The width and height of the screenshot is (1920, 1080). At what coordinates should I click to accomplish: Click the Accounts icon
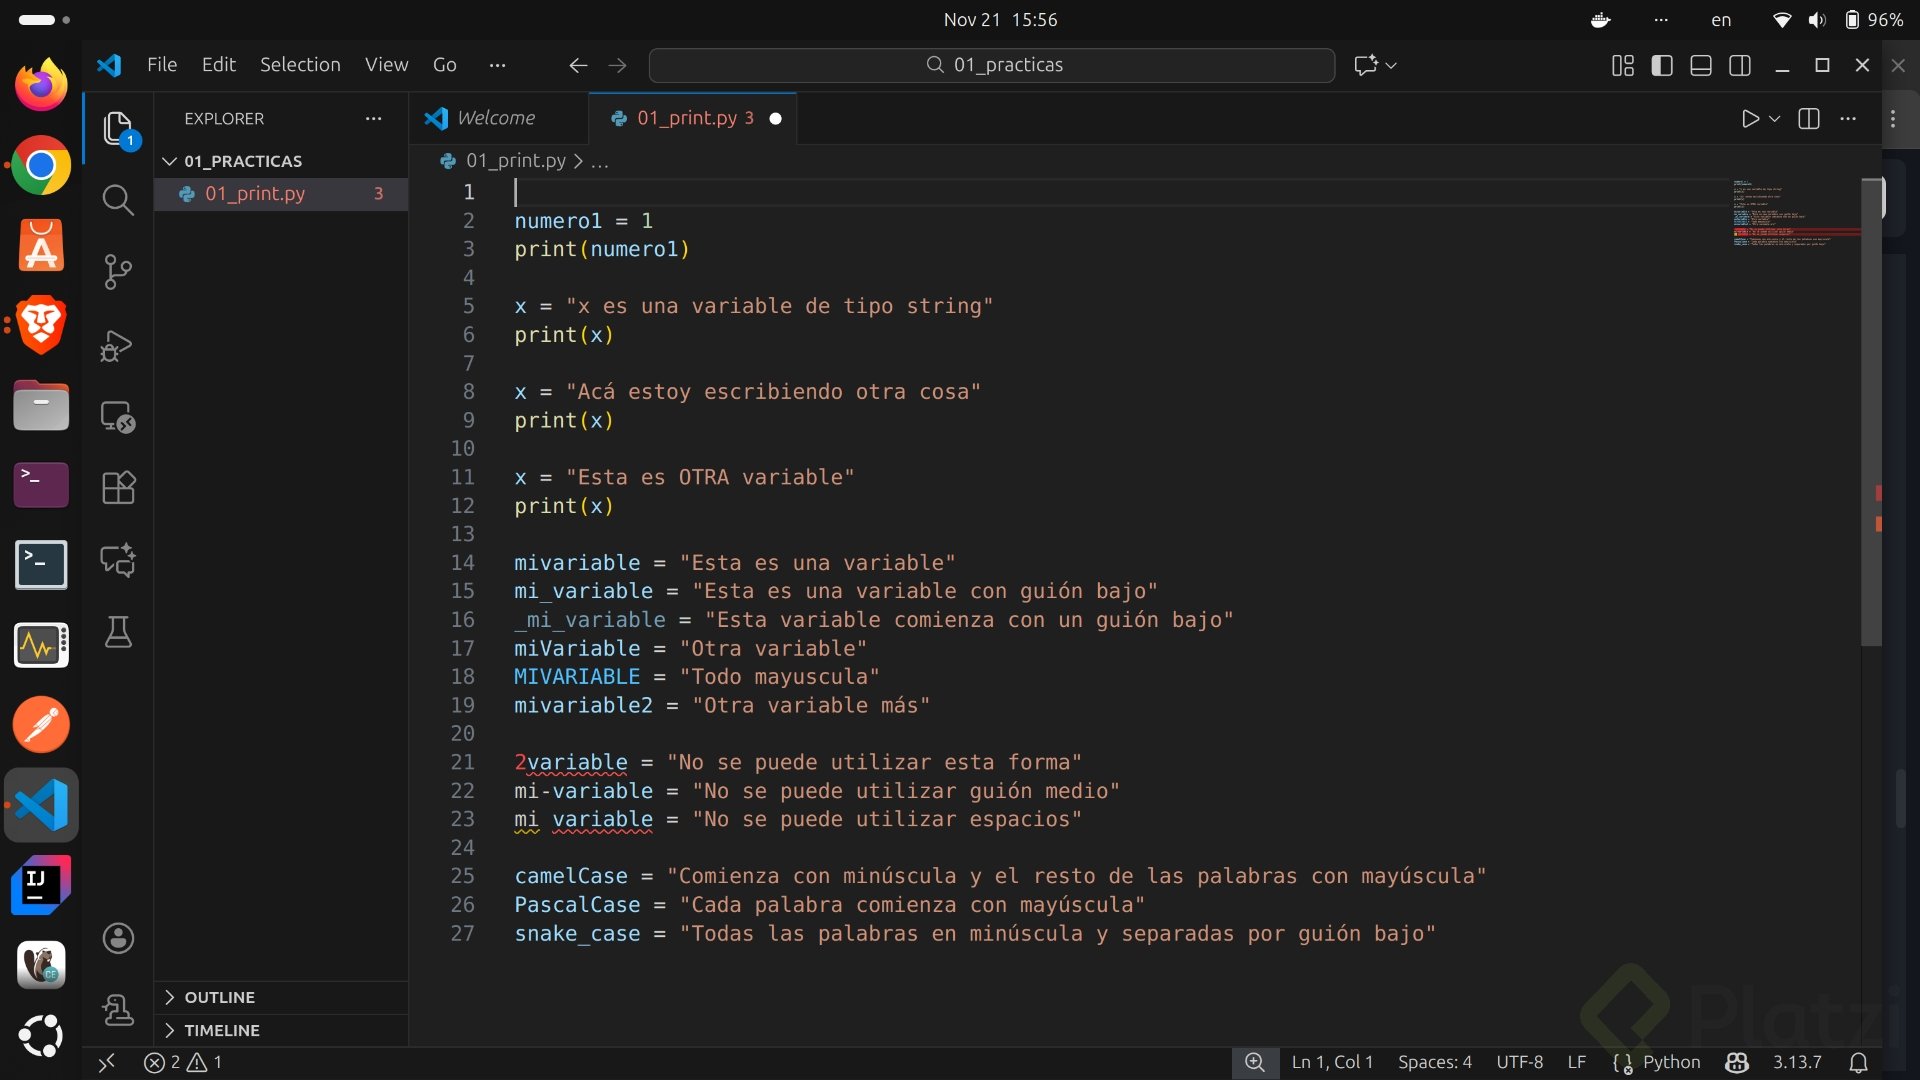118,938
